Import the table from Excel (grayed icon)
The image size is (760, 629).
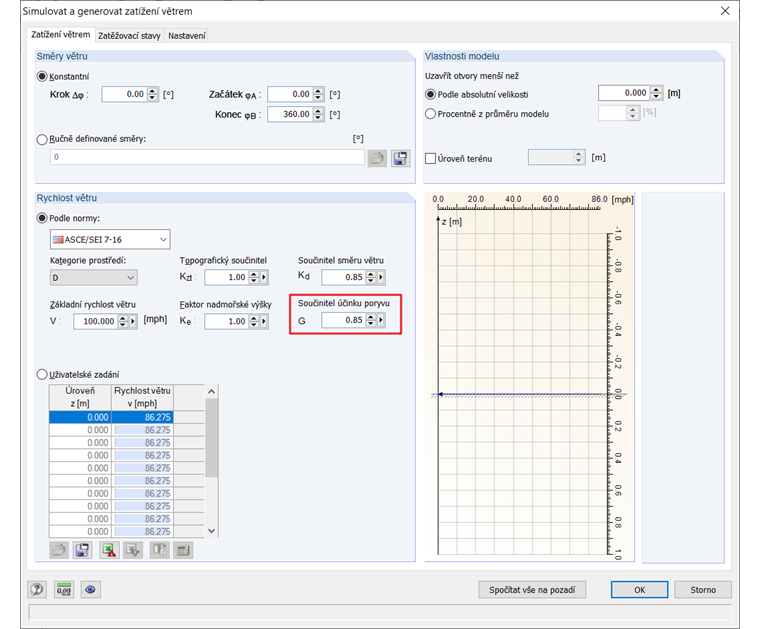(x=133, y=550)
